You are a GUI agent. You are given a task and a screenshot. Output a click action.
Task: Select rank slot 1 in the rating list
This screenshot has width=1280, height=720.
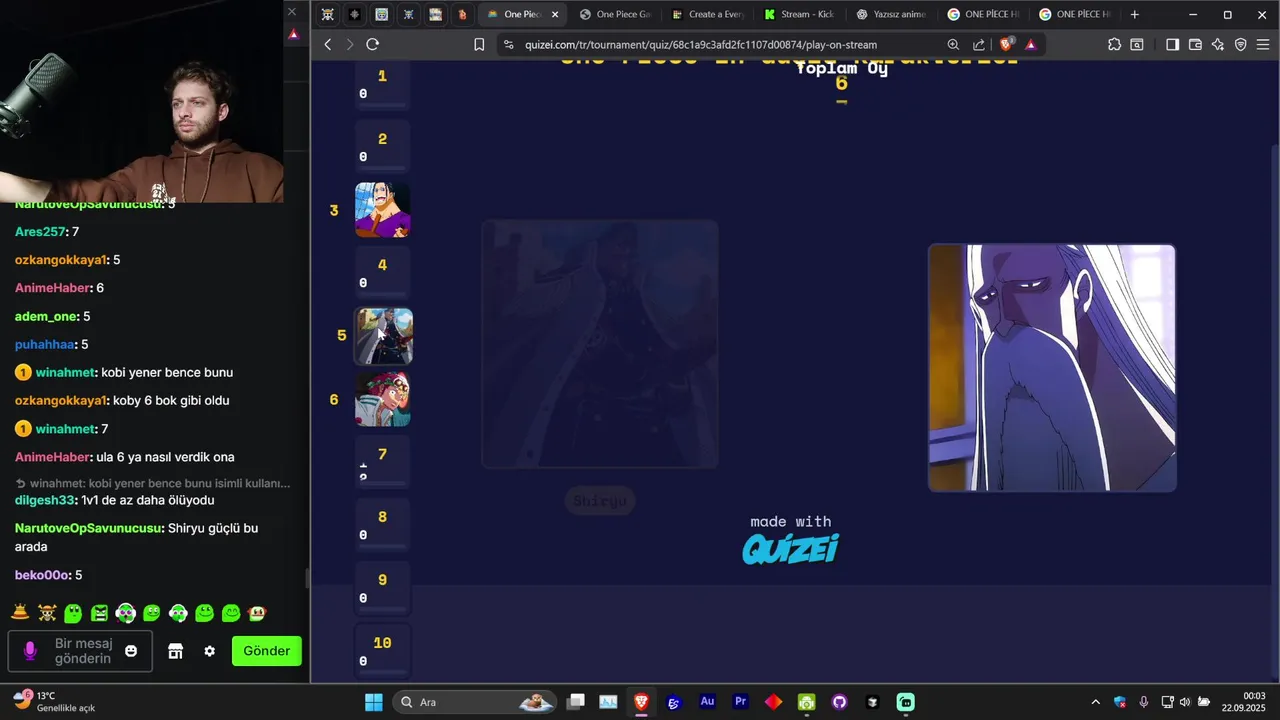pos(382,84)
